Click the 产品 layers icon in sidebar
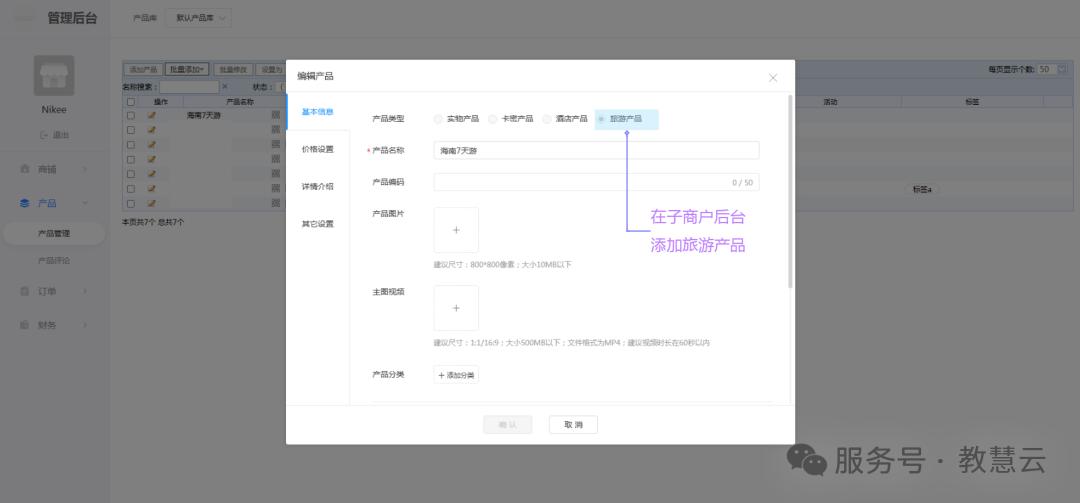 (x=25, y=203)
